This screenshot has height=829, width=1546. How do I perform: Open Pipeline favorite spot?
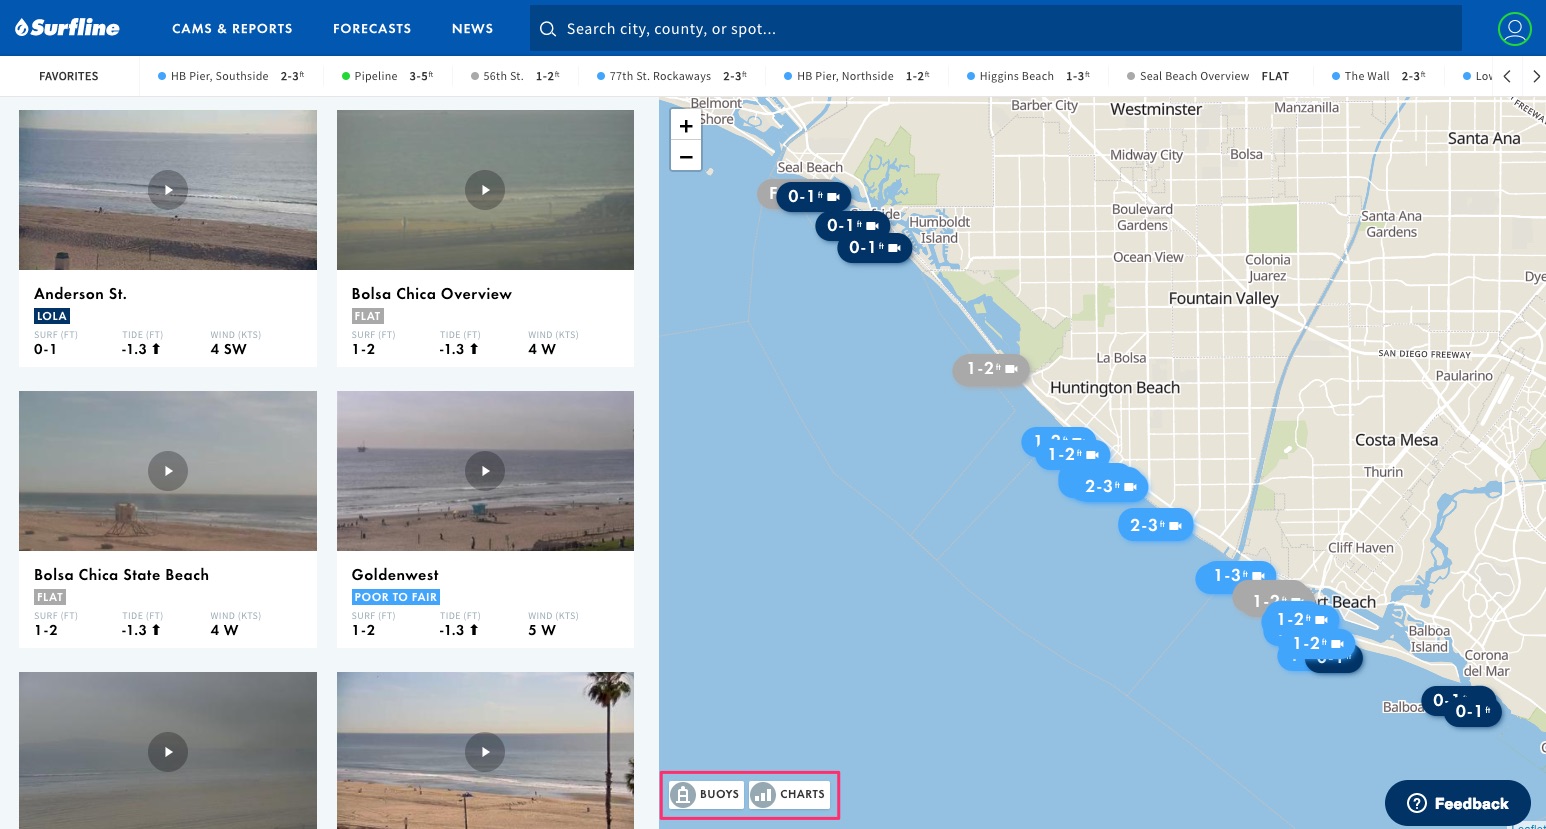(387, 76)
